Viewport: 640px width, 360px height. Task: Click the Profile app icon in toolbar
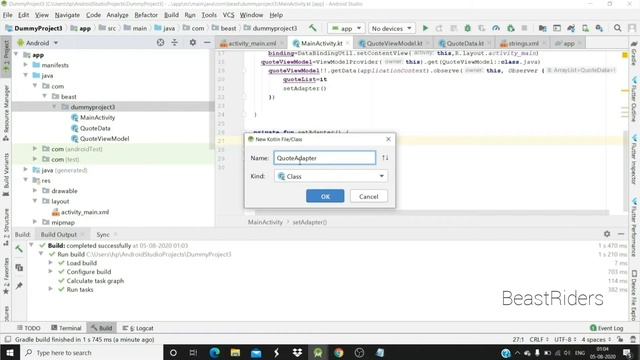coord(496,28)
